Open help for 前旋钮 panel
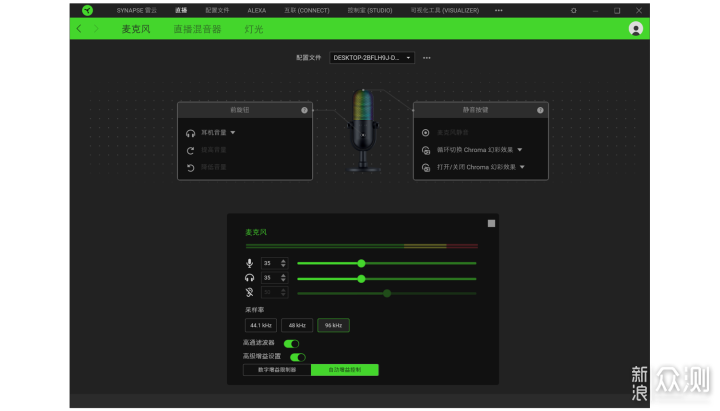The image size is (720, 411). [304, 110]
